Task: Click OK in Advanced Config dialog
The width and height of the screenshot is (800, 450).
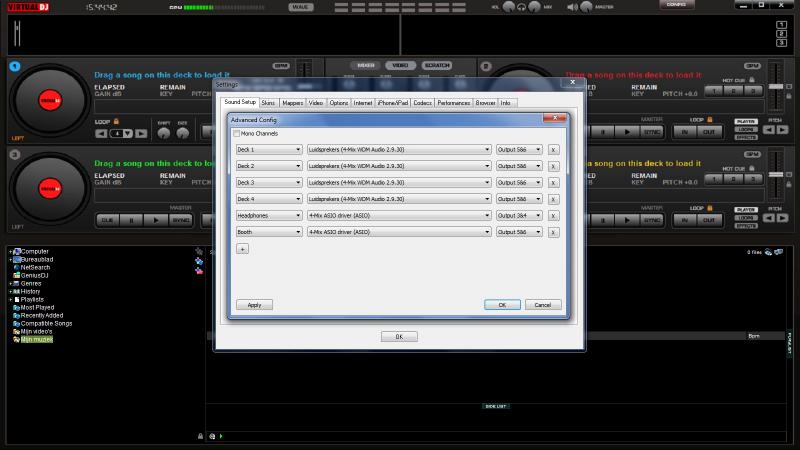Action: tap(502, 305)
